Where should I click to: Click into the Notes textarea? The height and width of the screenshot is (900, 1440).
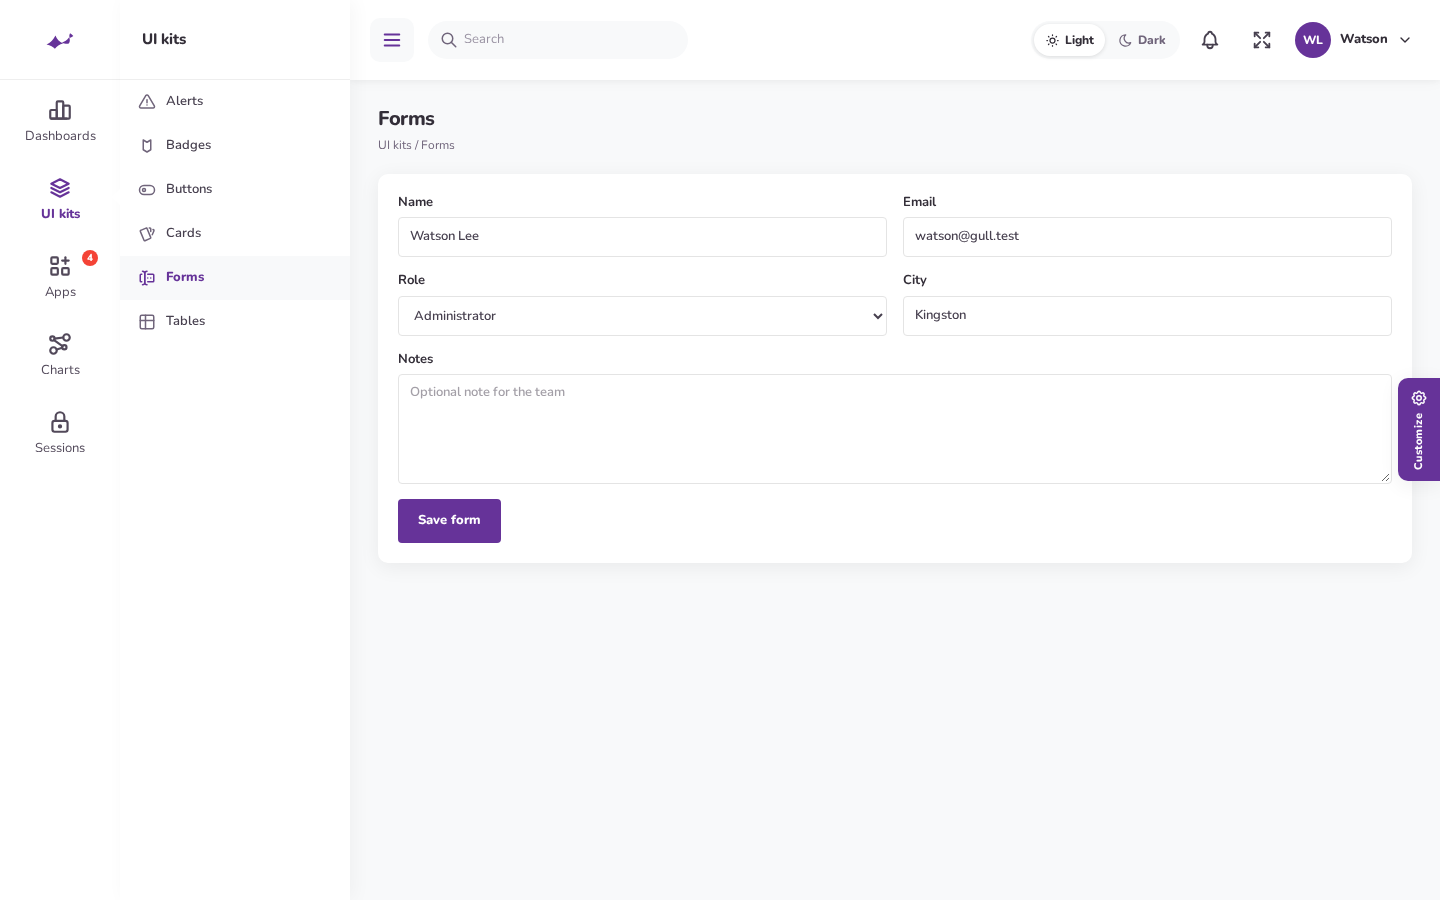click(895, 429)
